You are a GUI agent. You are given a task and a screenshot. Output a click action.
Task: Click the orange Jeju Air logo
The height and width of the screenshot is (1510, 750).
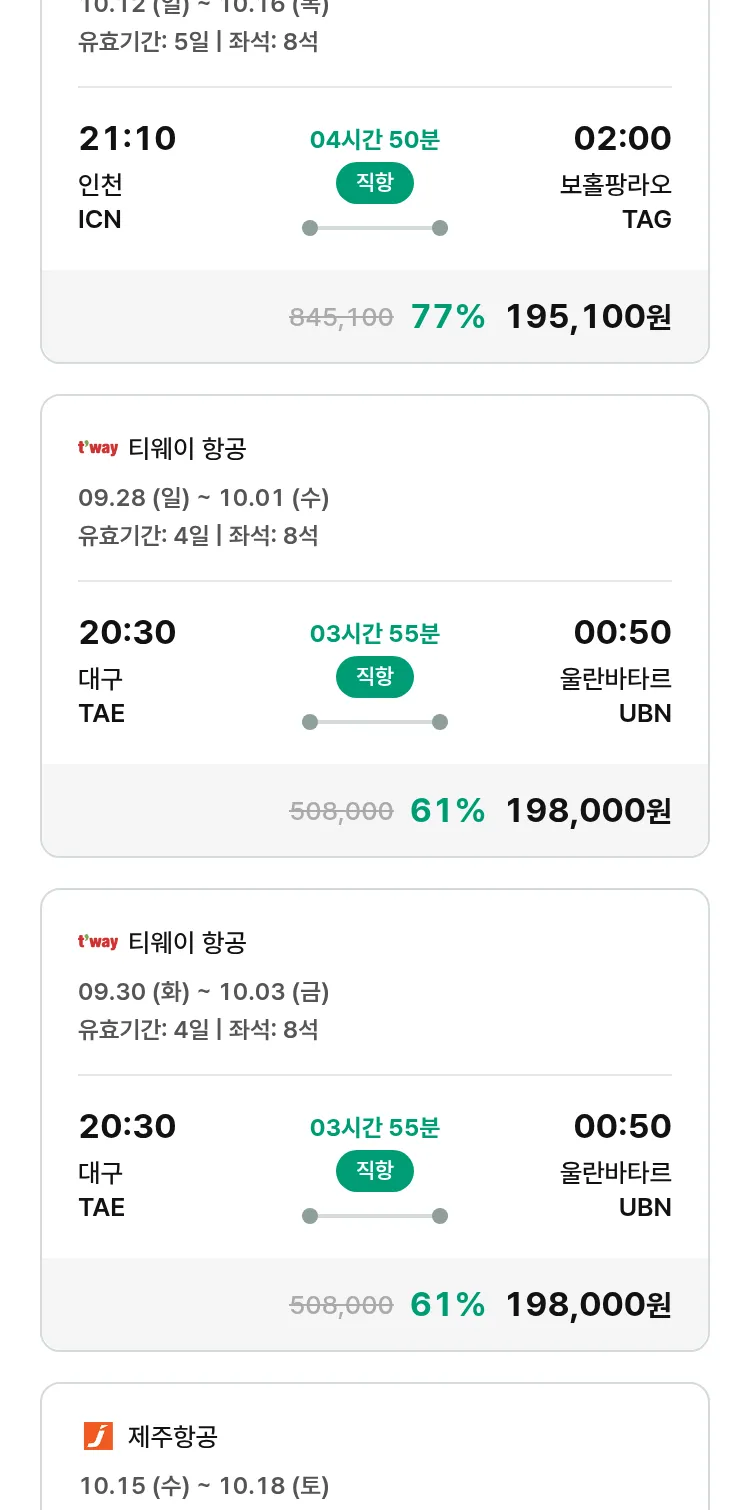(x=98, y=1437)
